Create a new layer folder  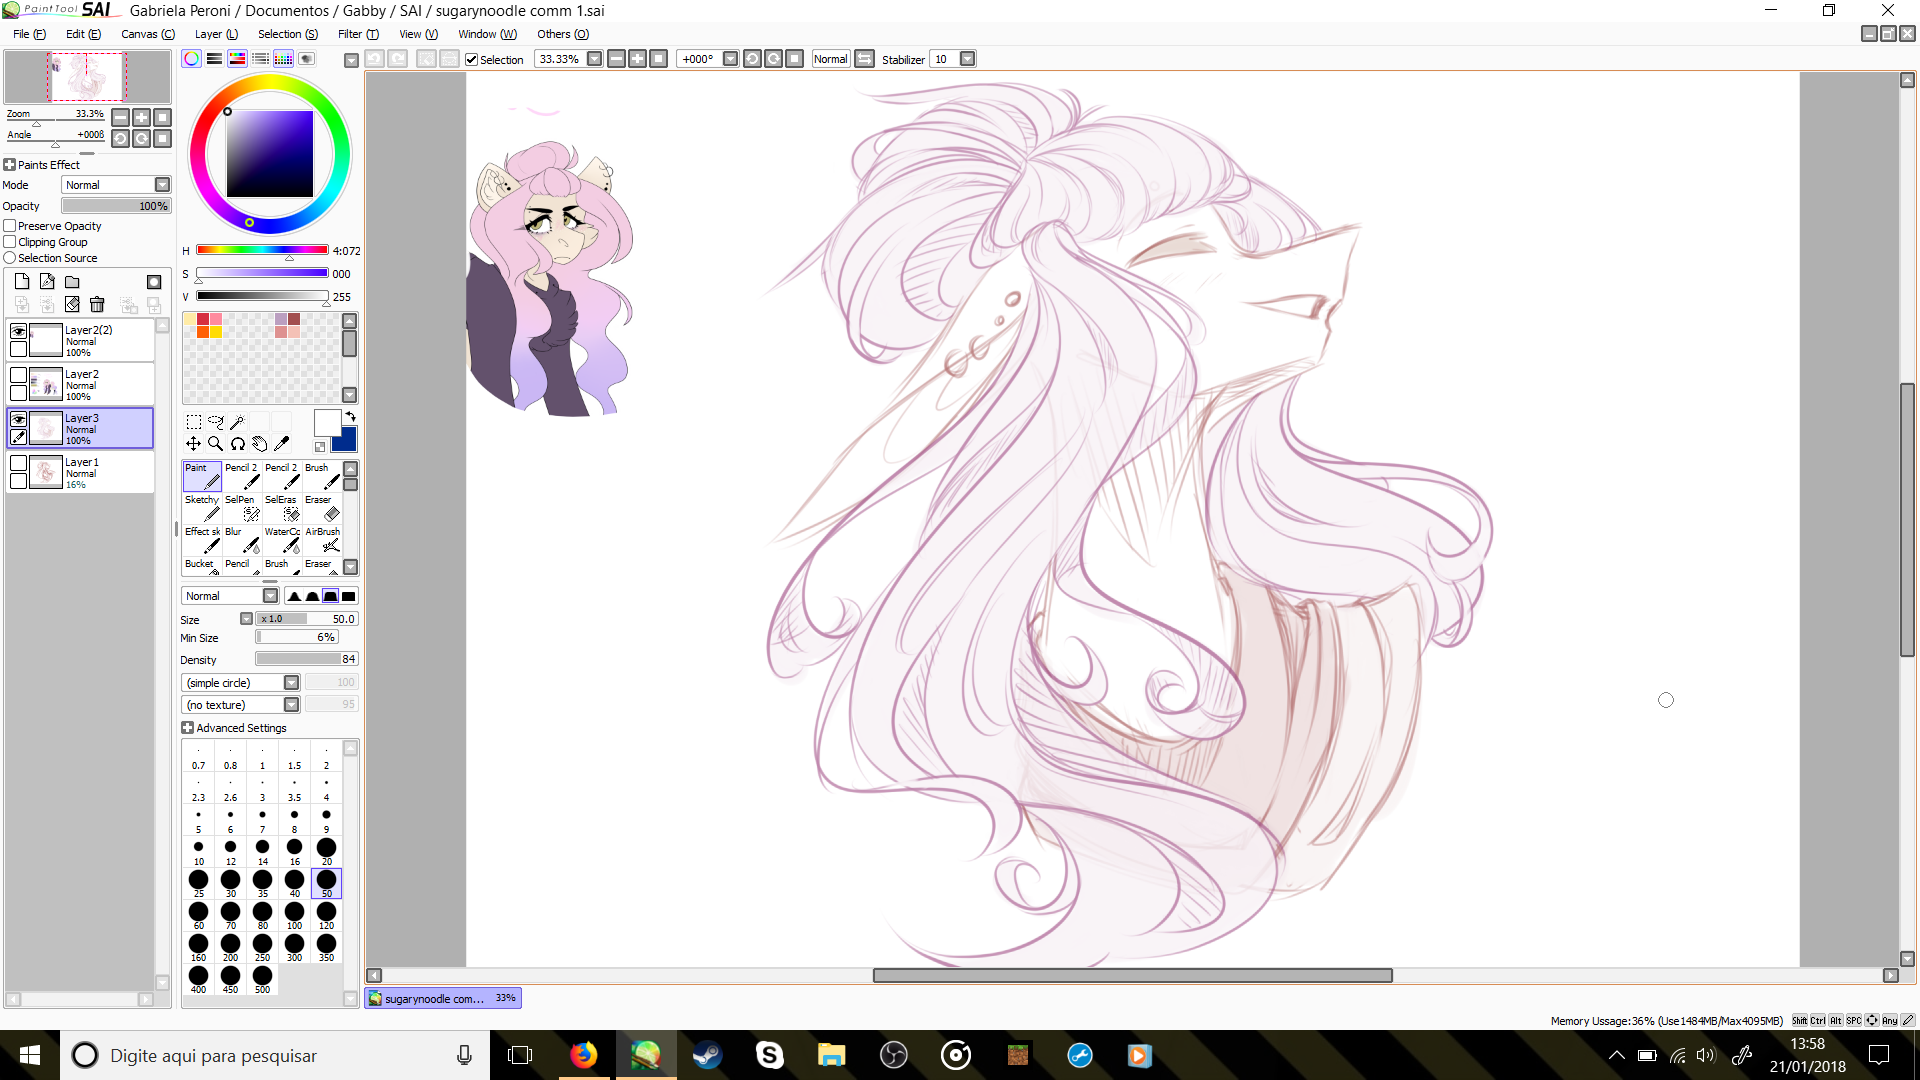coord(72,282)
